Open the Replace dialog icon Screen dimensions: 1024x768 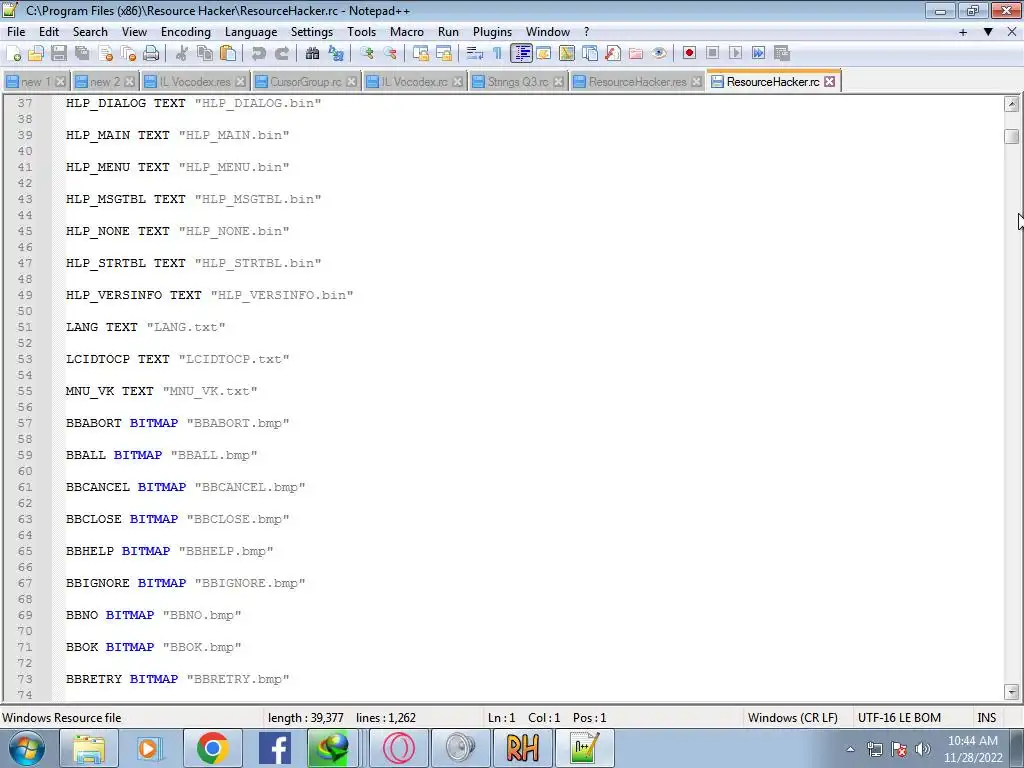point(336,54)
